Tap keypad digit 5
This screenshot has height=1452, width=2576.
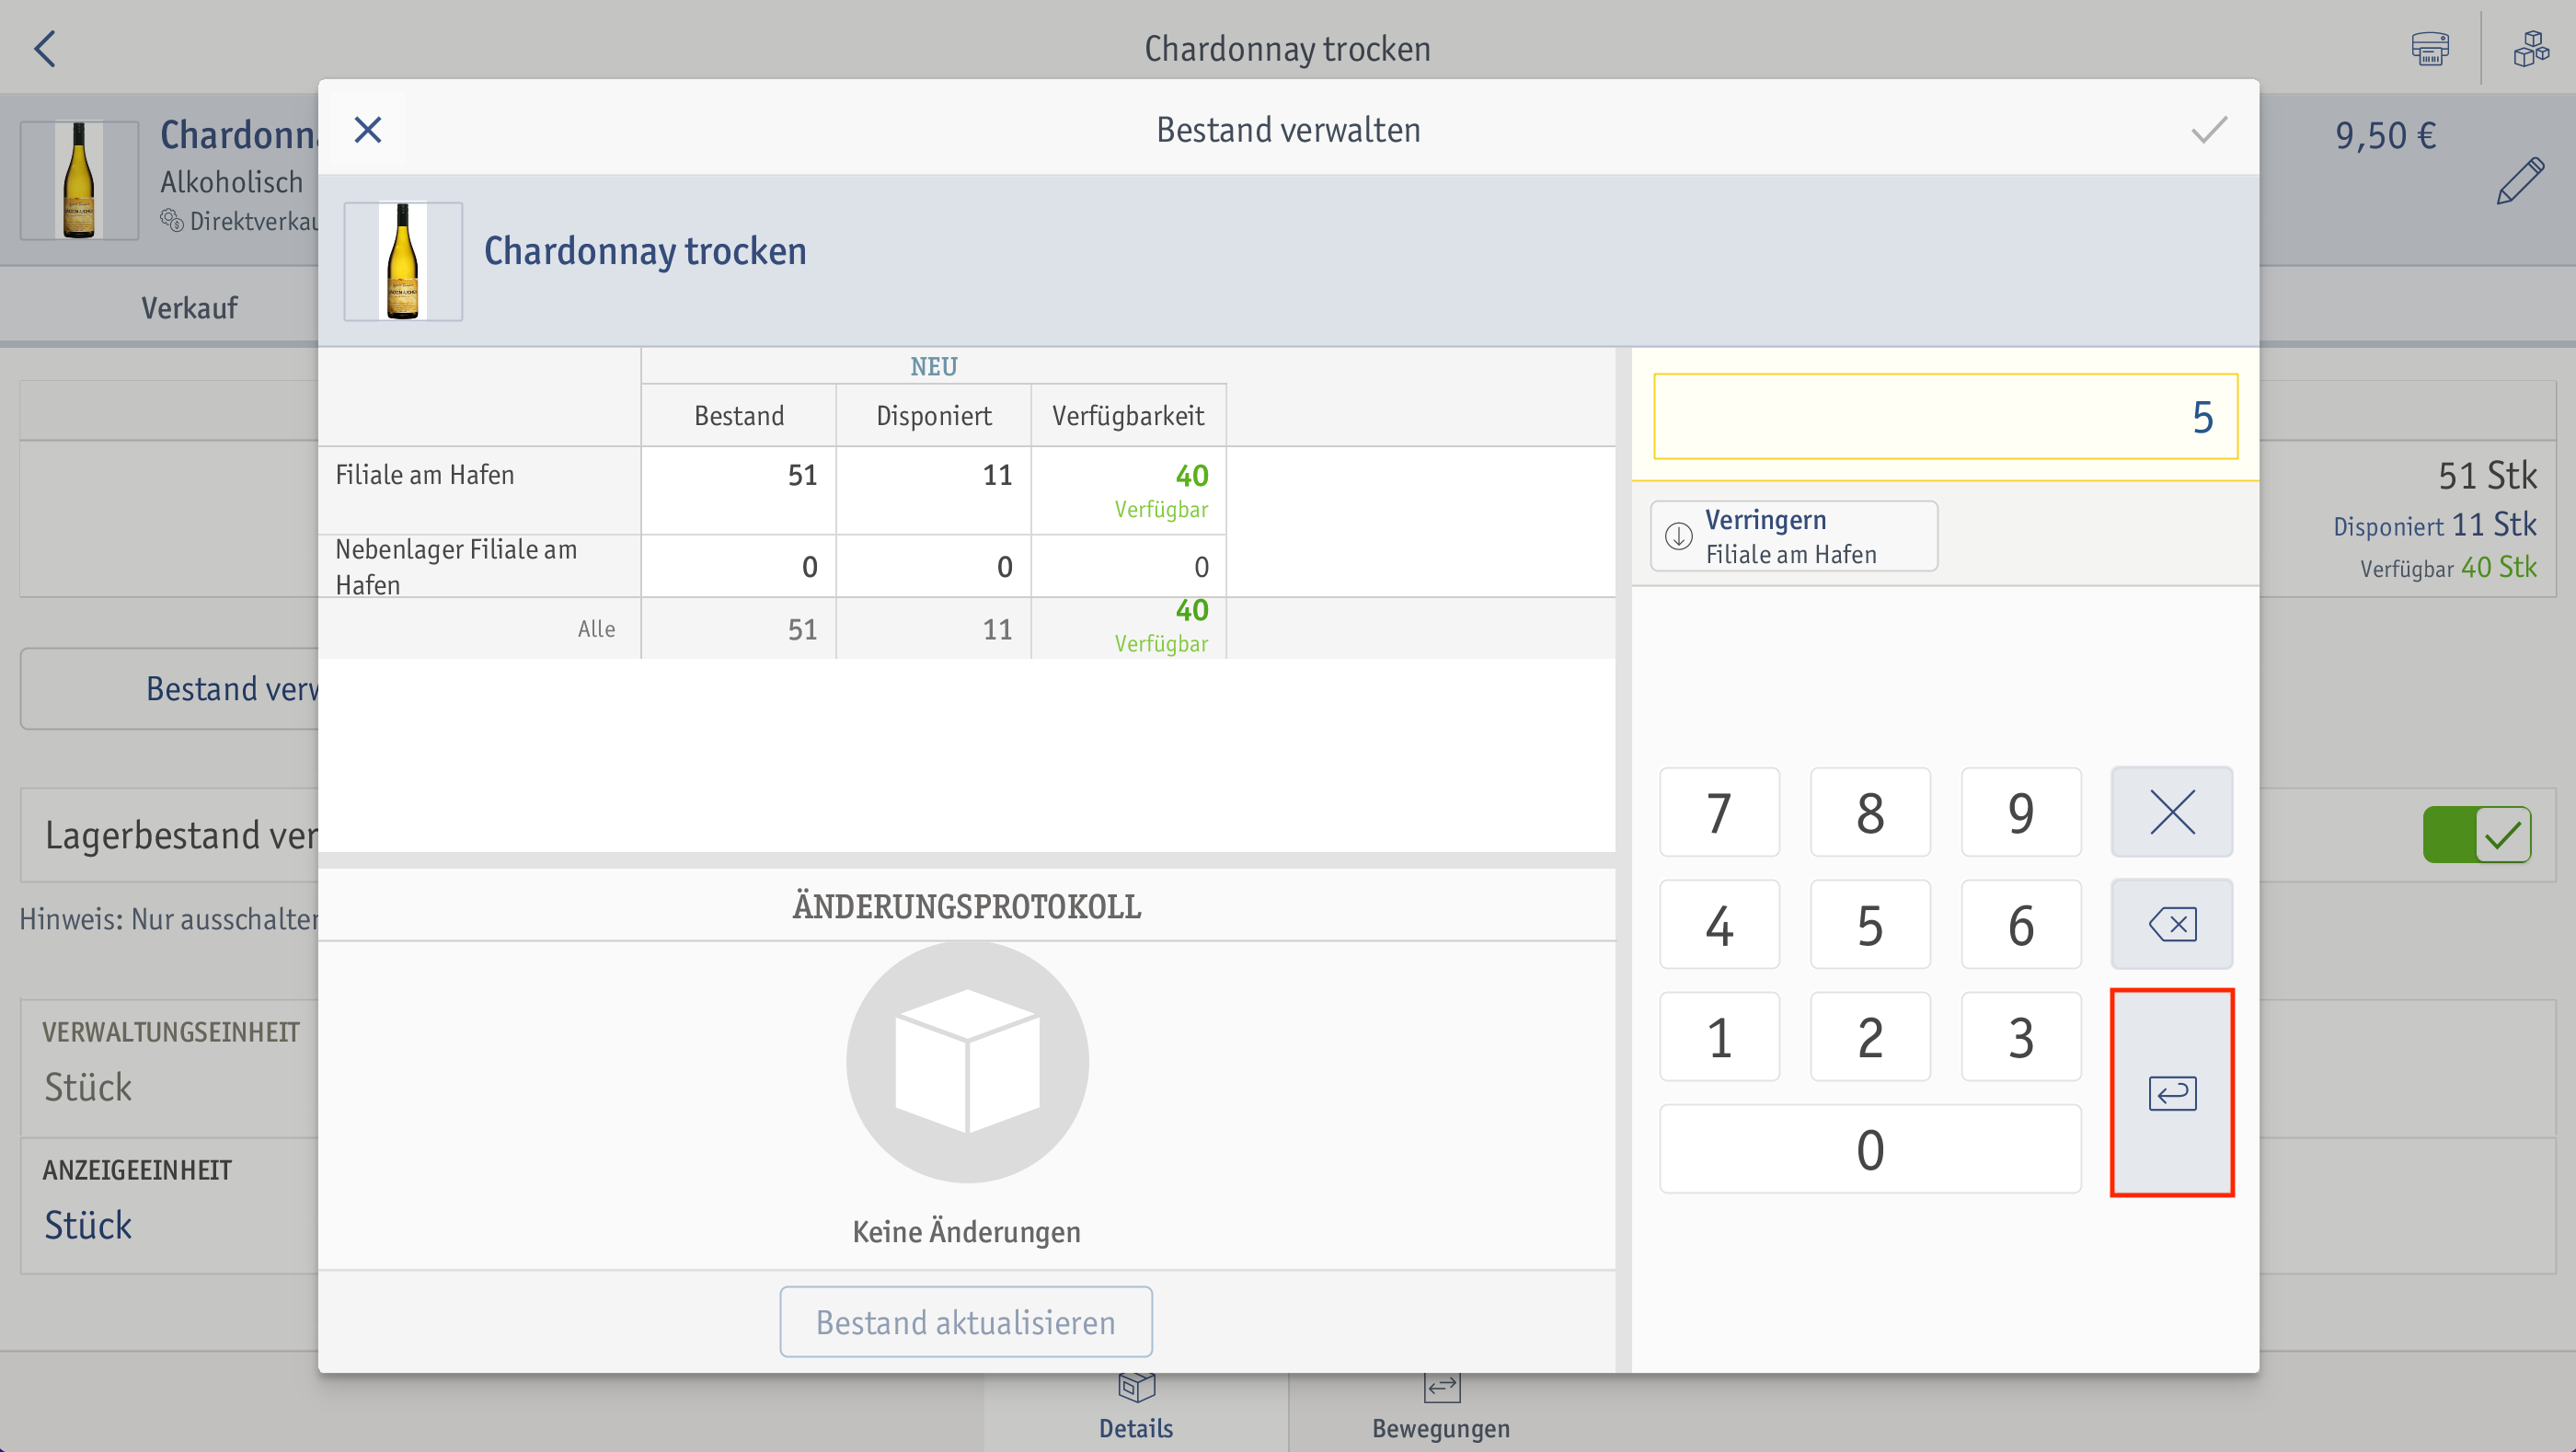pos(1870,923)
